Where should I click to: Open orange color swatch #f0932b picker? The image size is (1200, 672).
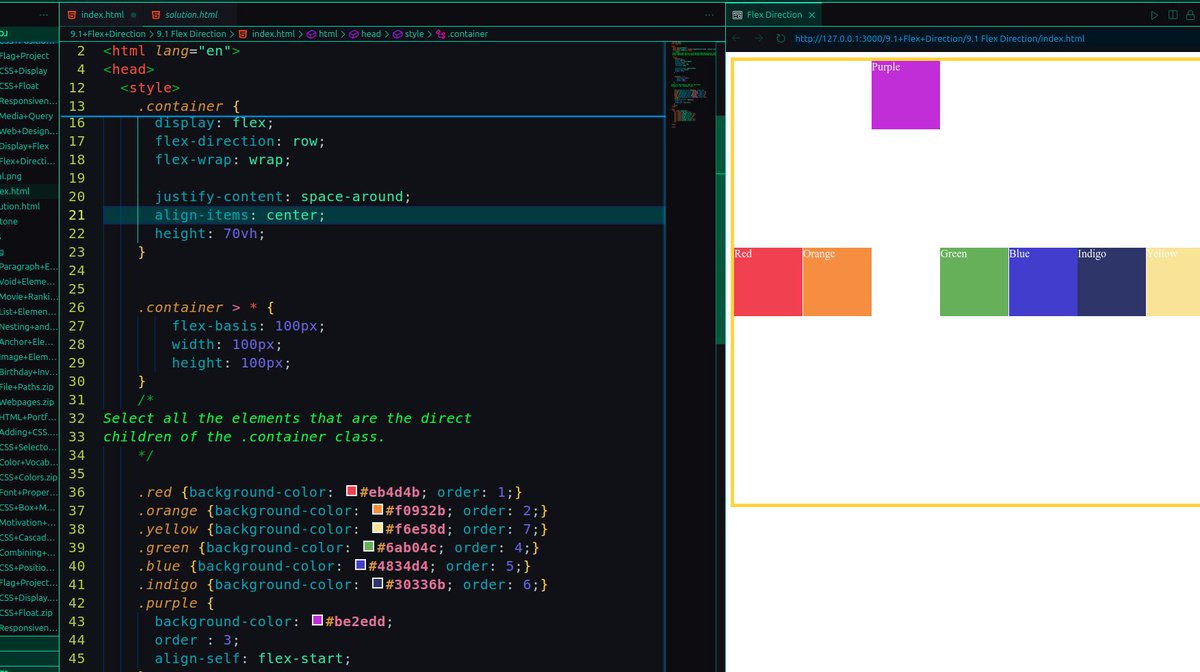point(377,510)
